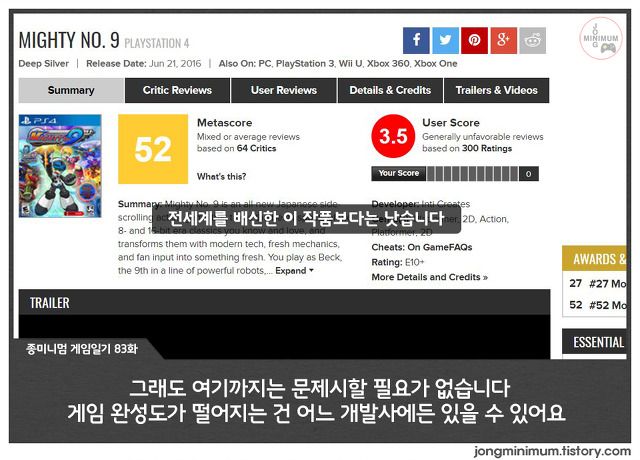Open the Trailers & Videos tab

coord(496,90)
